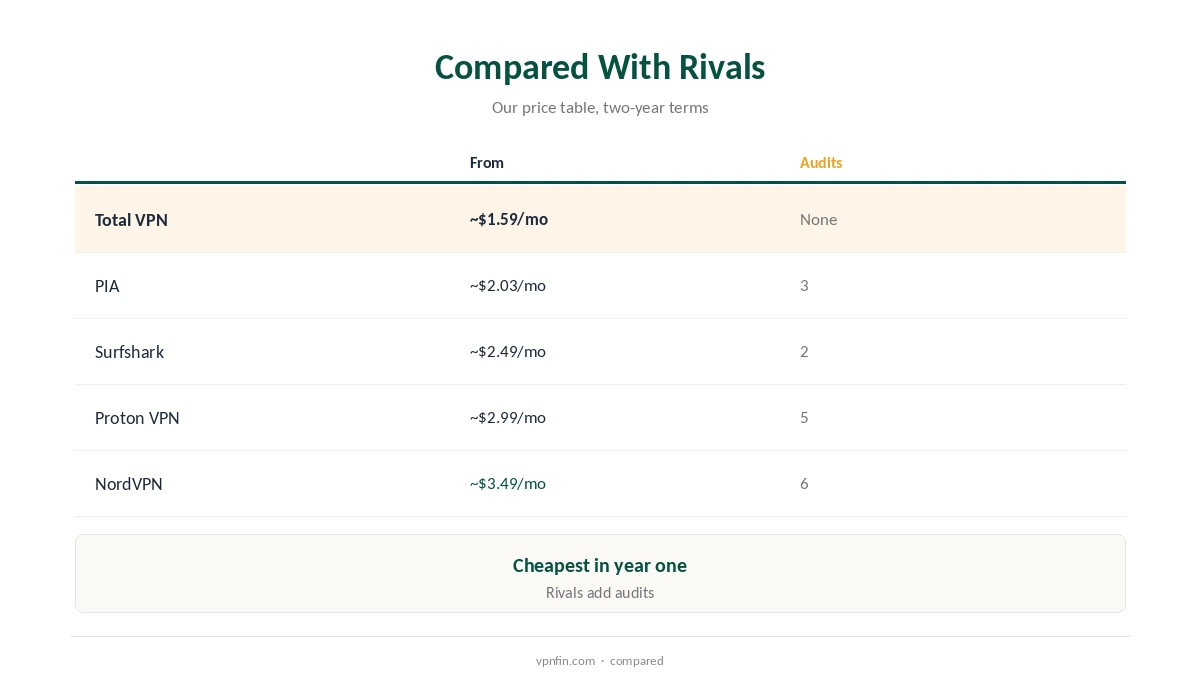
Task: Click the 'Compared With Rivals' heading
Action: click(x=600, y=67)
